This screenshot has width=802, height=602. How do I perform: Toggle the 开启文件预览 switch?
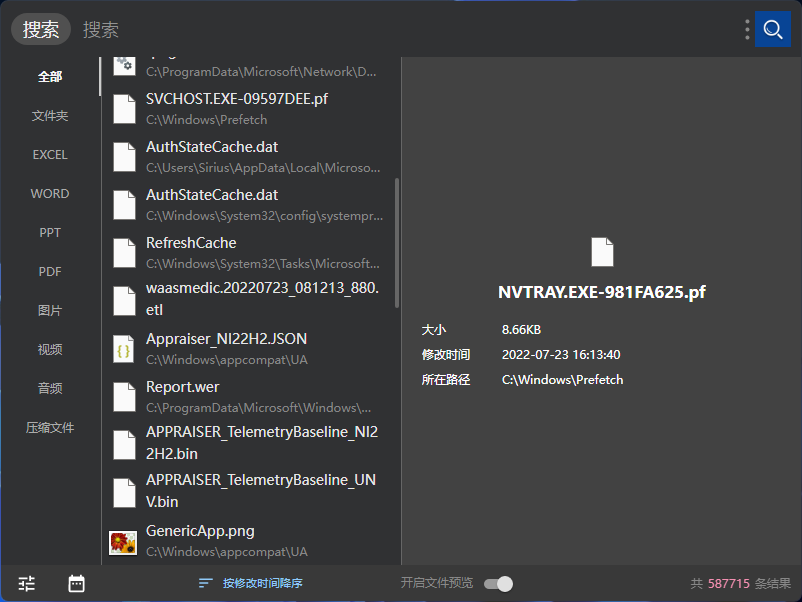[498, 584]
